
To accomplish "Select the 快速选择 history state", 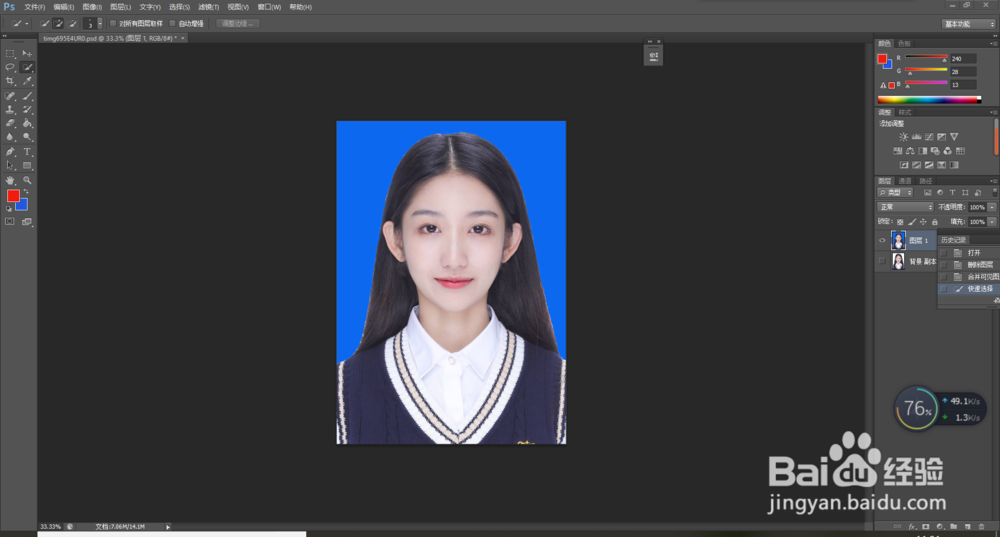I will point(969,289).
